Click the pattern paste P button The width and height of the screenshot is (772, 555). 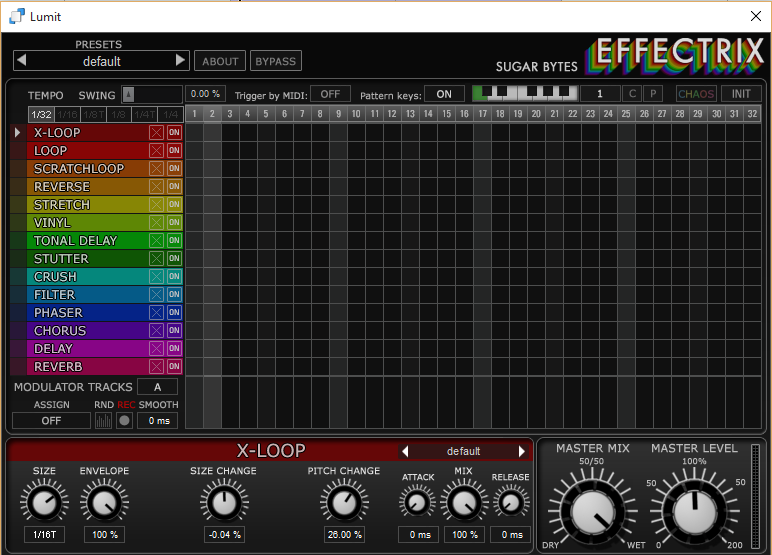coord(653,94)
